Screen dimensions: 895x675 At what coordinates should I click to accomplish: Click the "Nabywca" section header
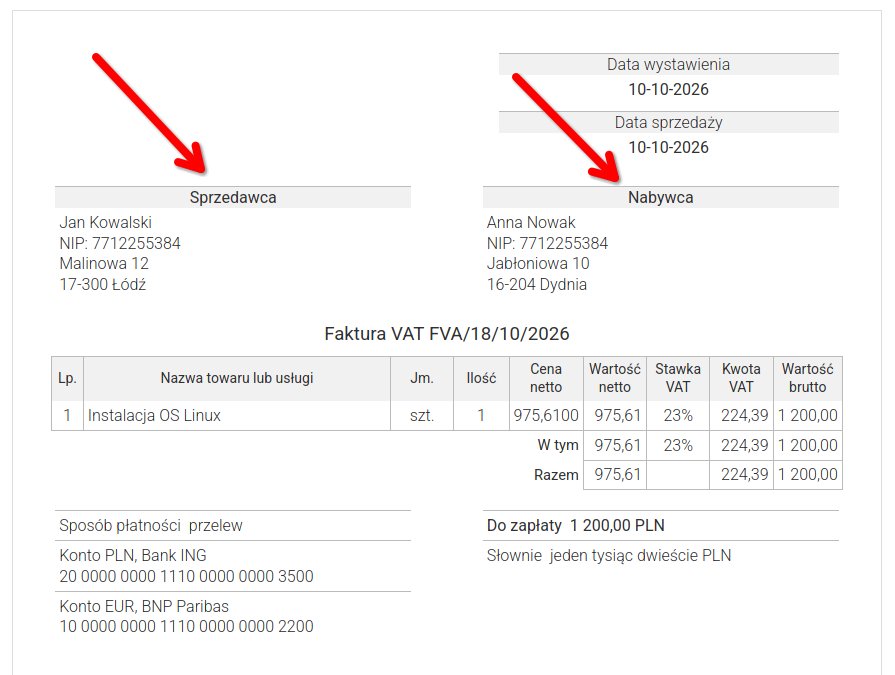[661, 197]
